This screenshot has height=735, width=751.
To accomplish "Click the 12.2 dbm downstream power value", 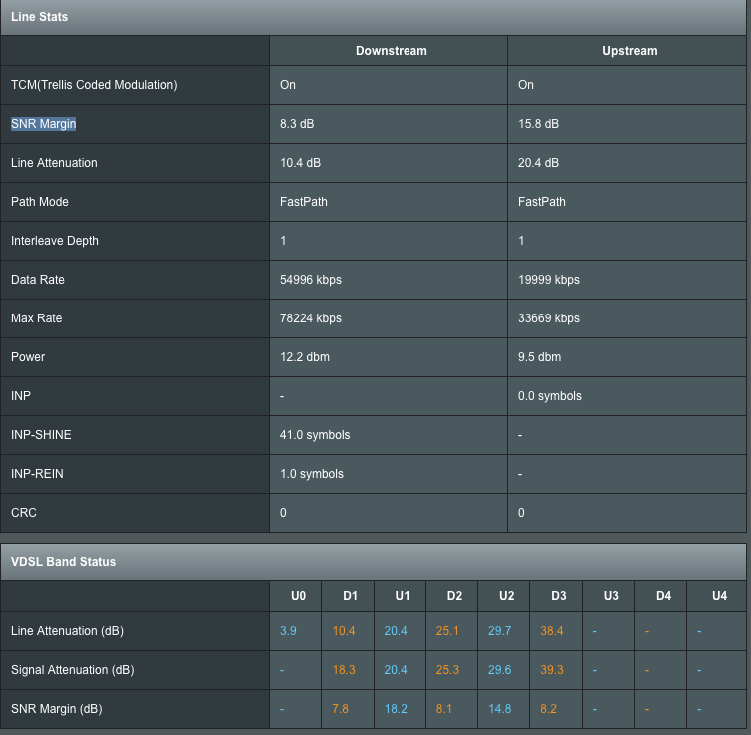I will [305, 357].
